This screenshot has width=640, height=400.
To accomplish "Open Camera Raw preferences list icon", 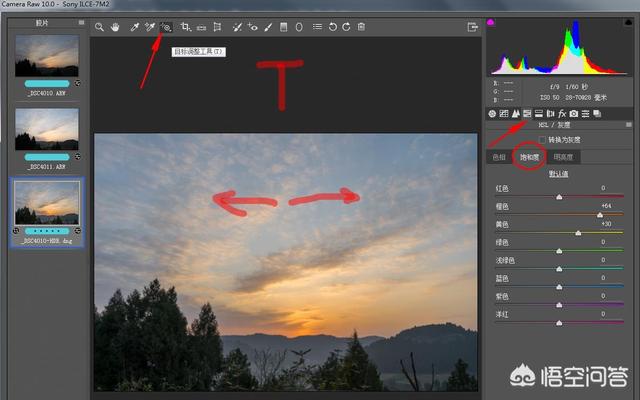I will click(x=317, y=27).
